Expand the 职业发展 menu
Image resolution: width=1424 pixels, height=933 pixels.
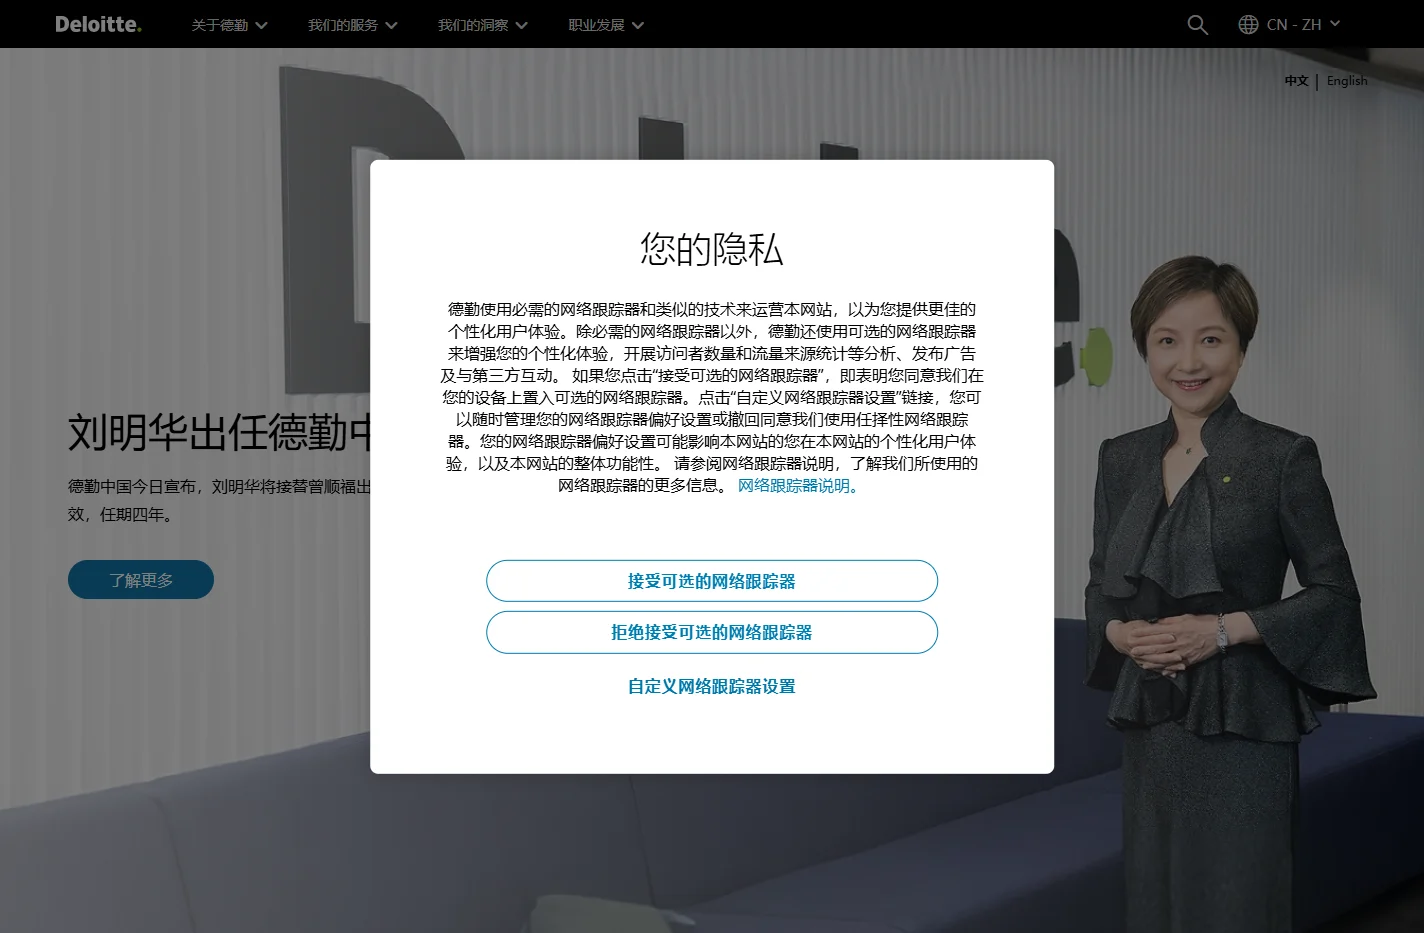pyautogui.click(x=606, y=25)
